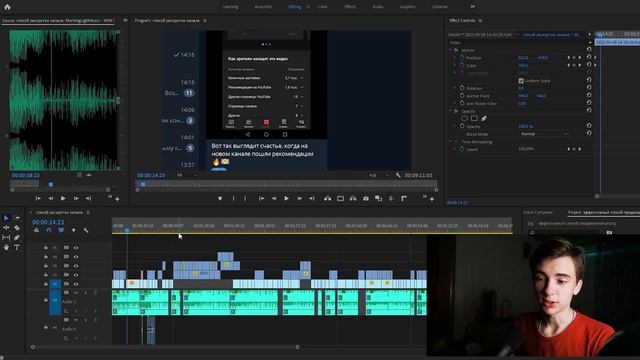Switch to the Audio workspace

(378, 7)
